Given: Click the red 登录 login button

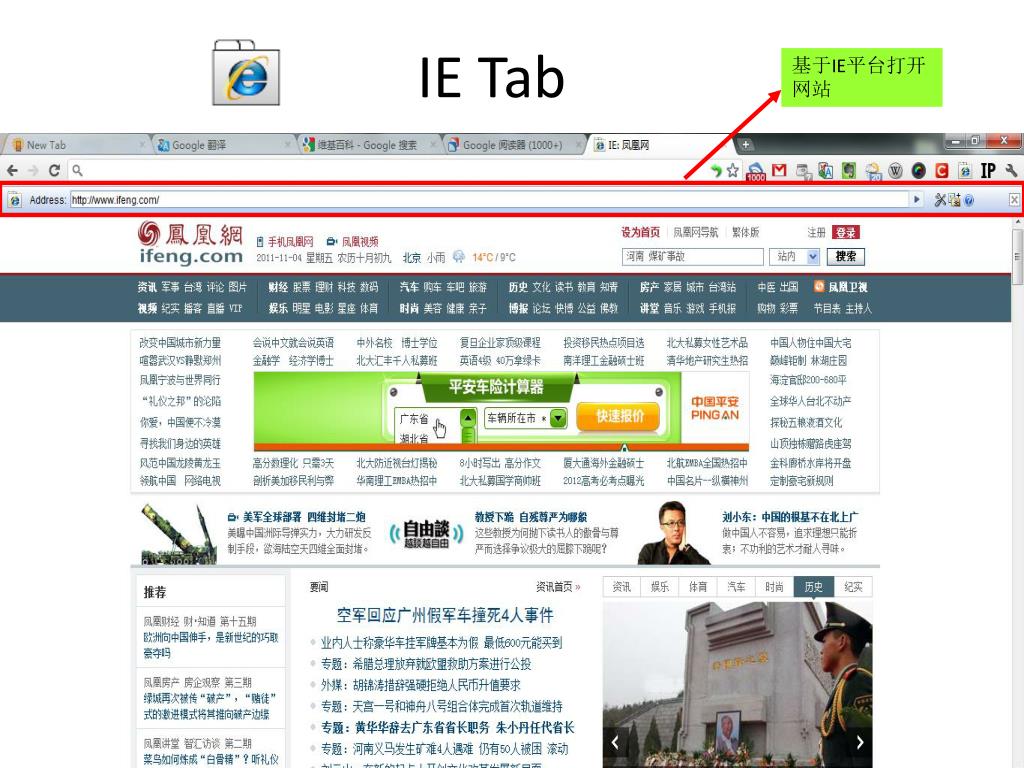Looking at the screenshot, I should click(846, 232).
